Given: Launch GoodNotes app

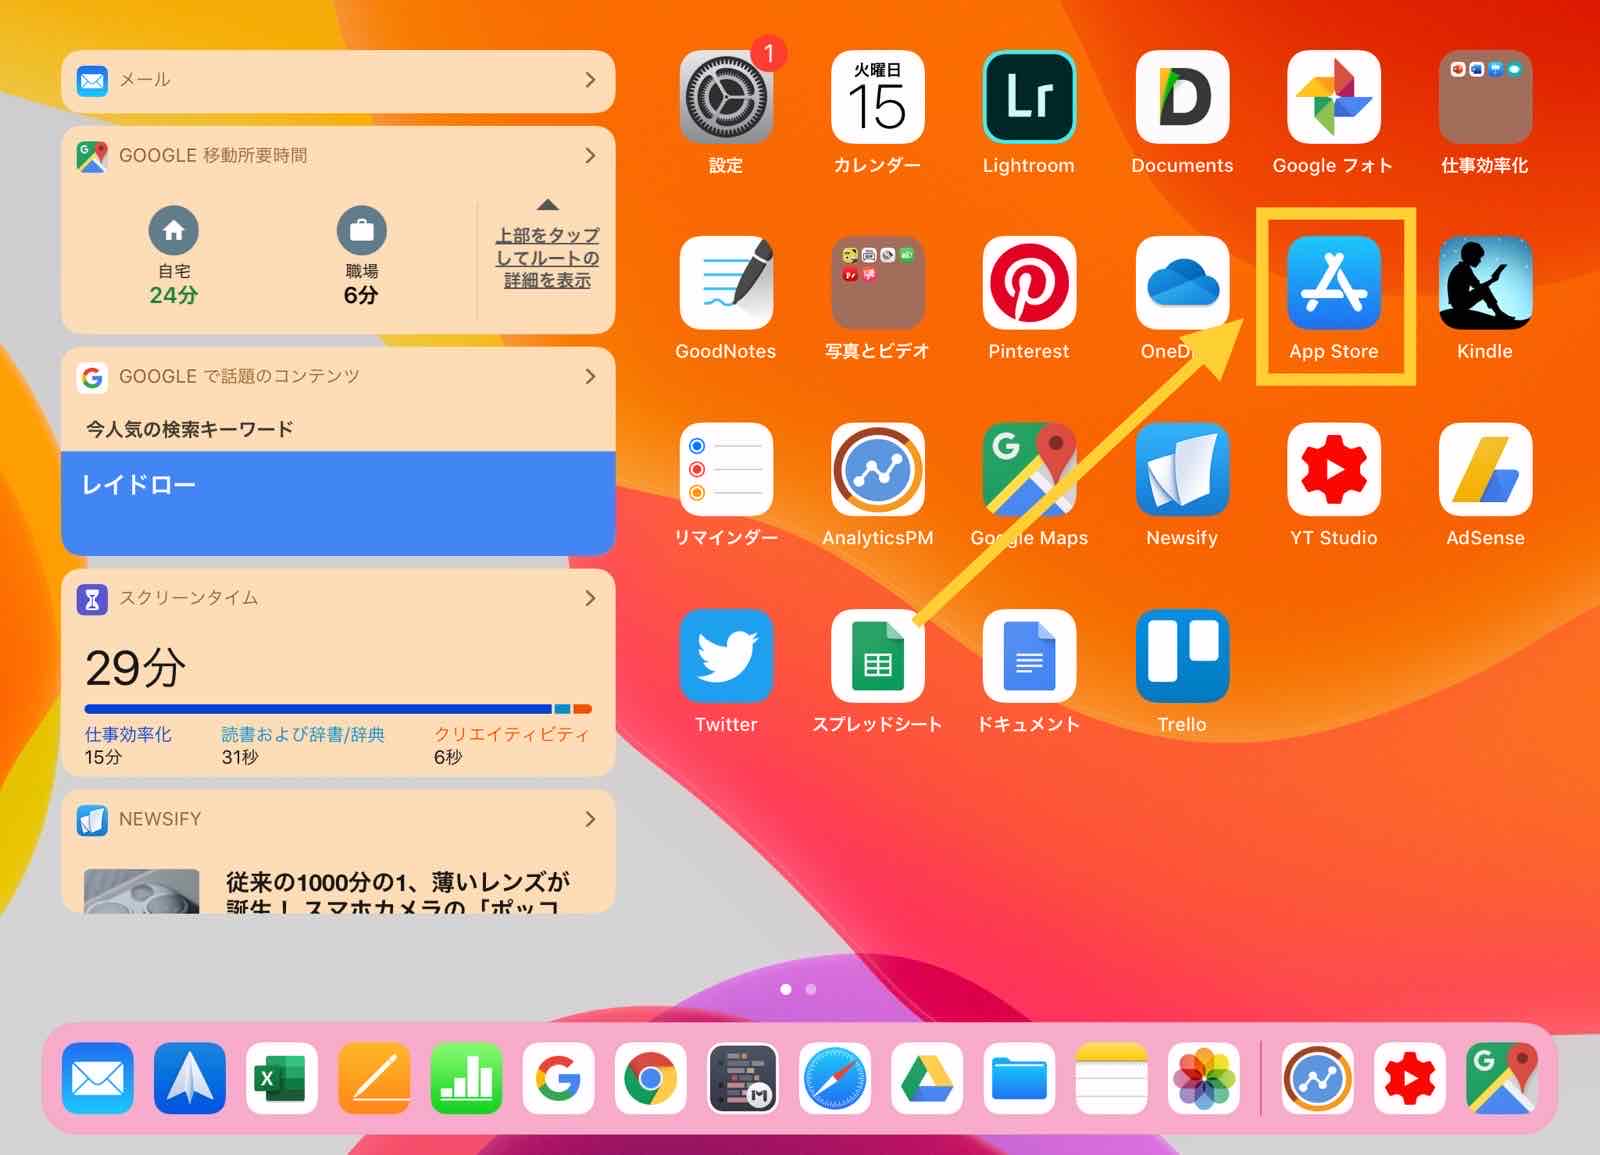Looking at the screenshot, I should point(726,283).
